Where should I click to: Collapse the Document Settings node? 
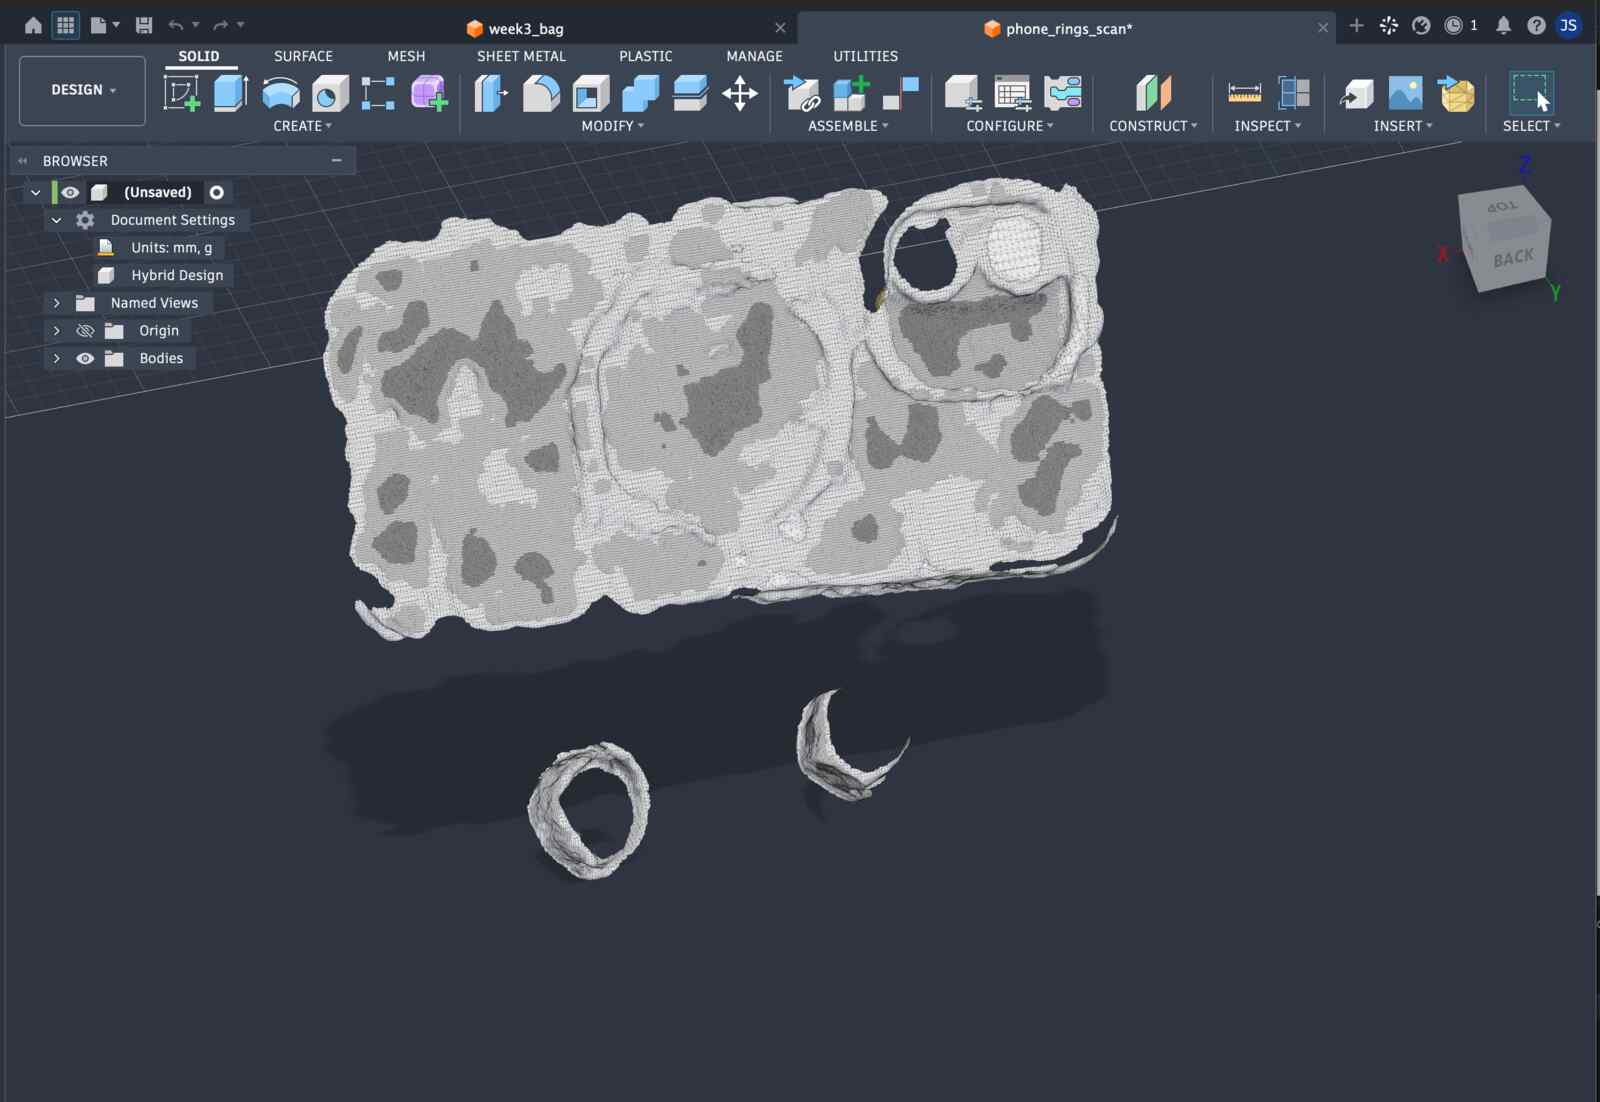pyautogui.click(x=57, y=220)
